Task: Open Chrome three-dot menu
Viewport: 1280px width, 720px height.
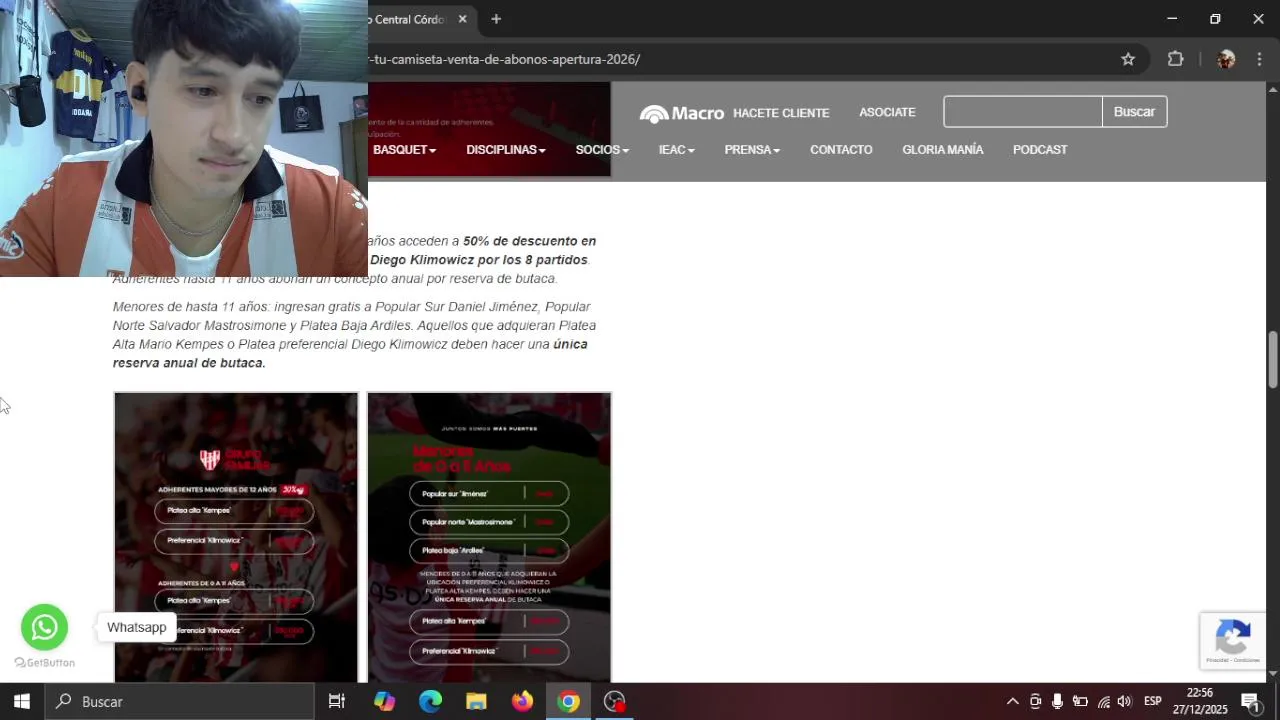Action: (x=1259, y=59)
